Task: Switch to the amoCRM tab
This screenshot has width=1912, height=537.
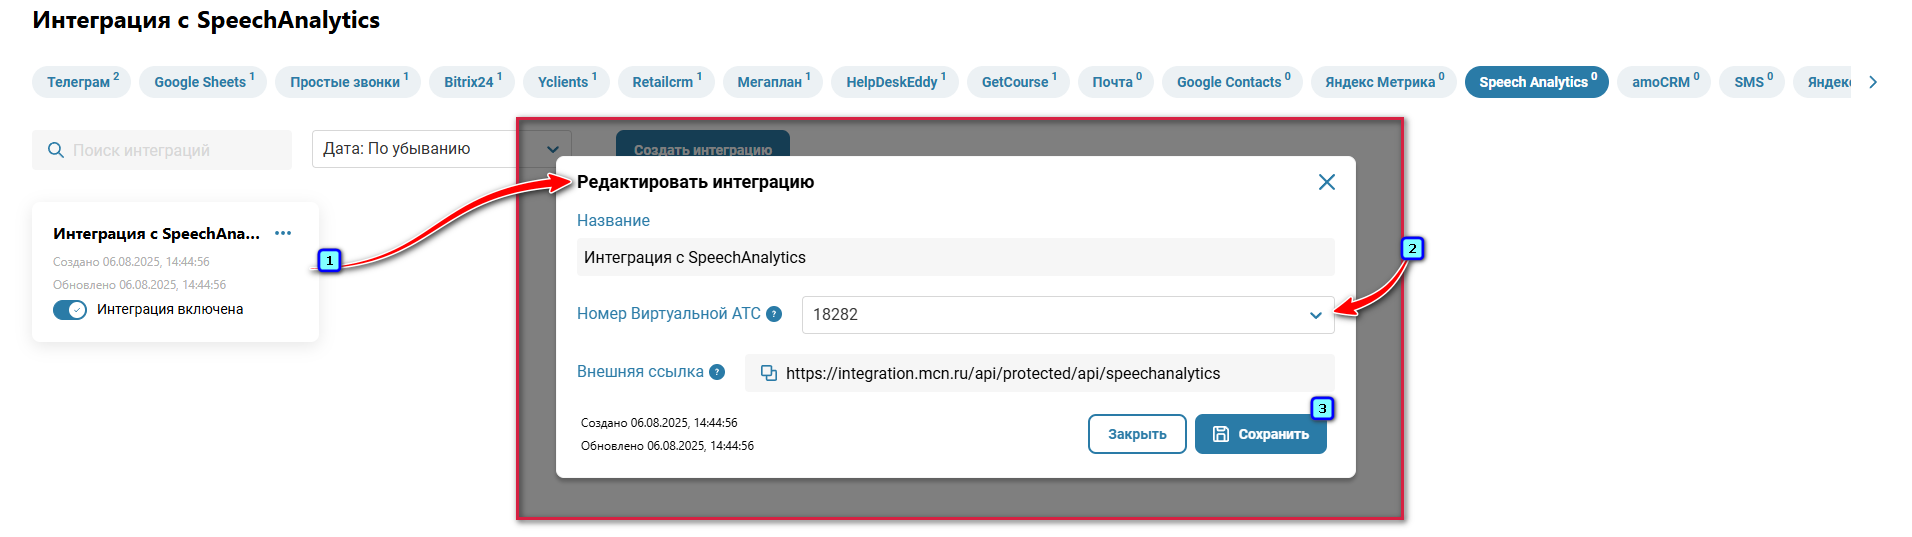Action: [x=1664, y=82]
